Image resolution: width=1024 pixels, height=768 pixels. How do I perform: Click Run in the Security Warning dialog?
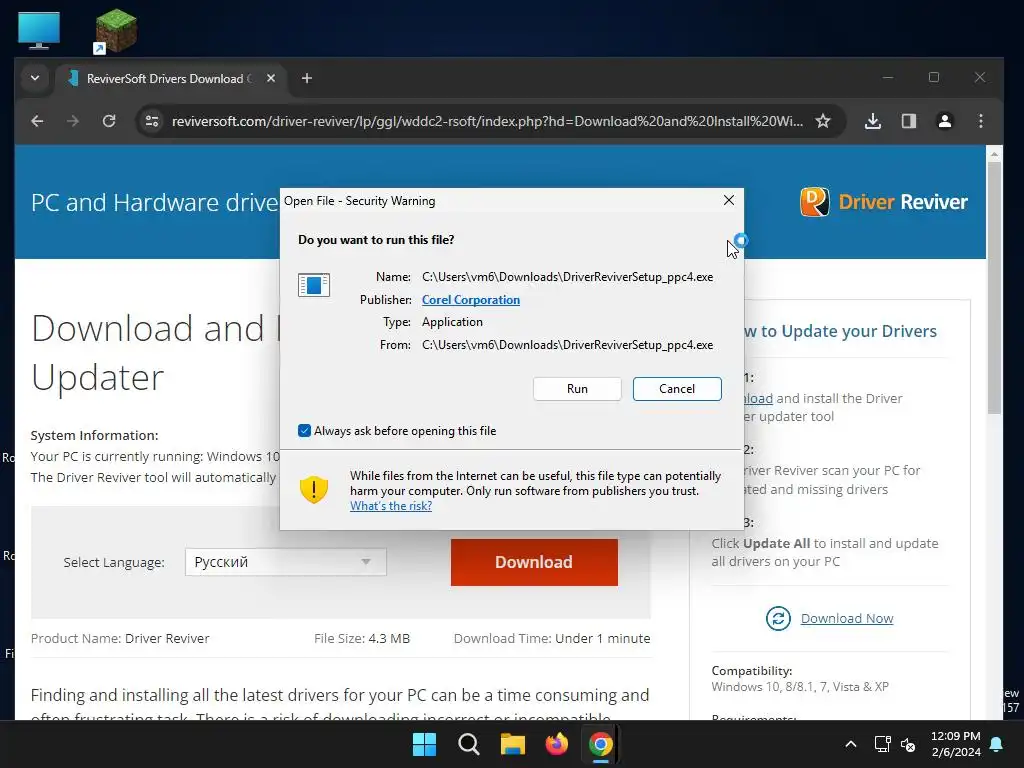pyautogui.click(x=577, y=389)
